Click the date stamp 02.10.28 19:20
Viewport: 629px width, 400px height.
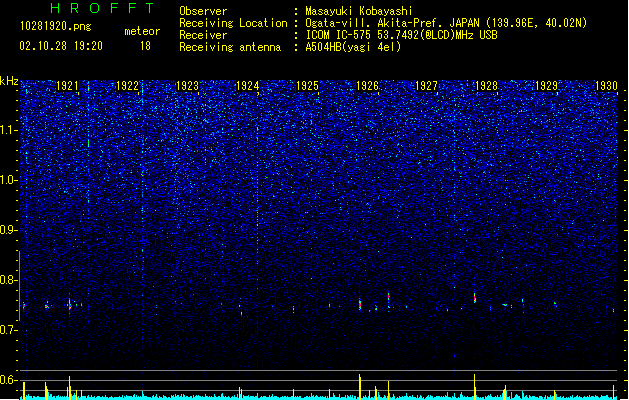[61, 46]
